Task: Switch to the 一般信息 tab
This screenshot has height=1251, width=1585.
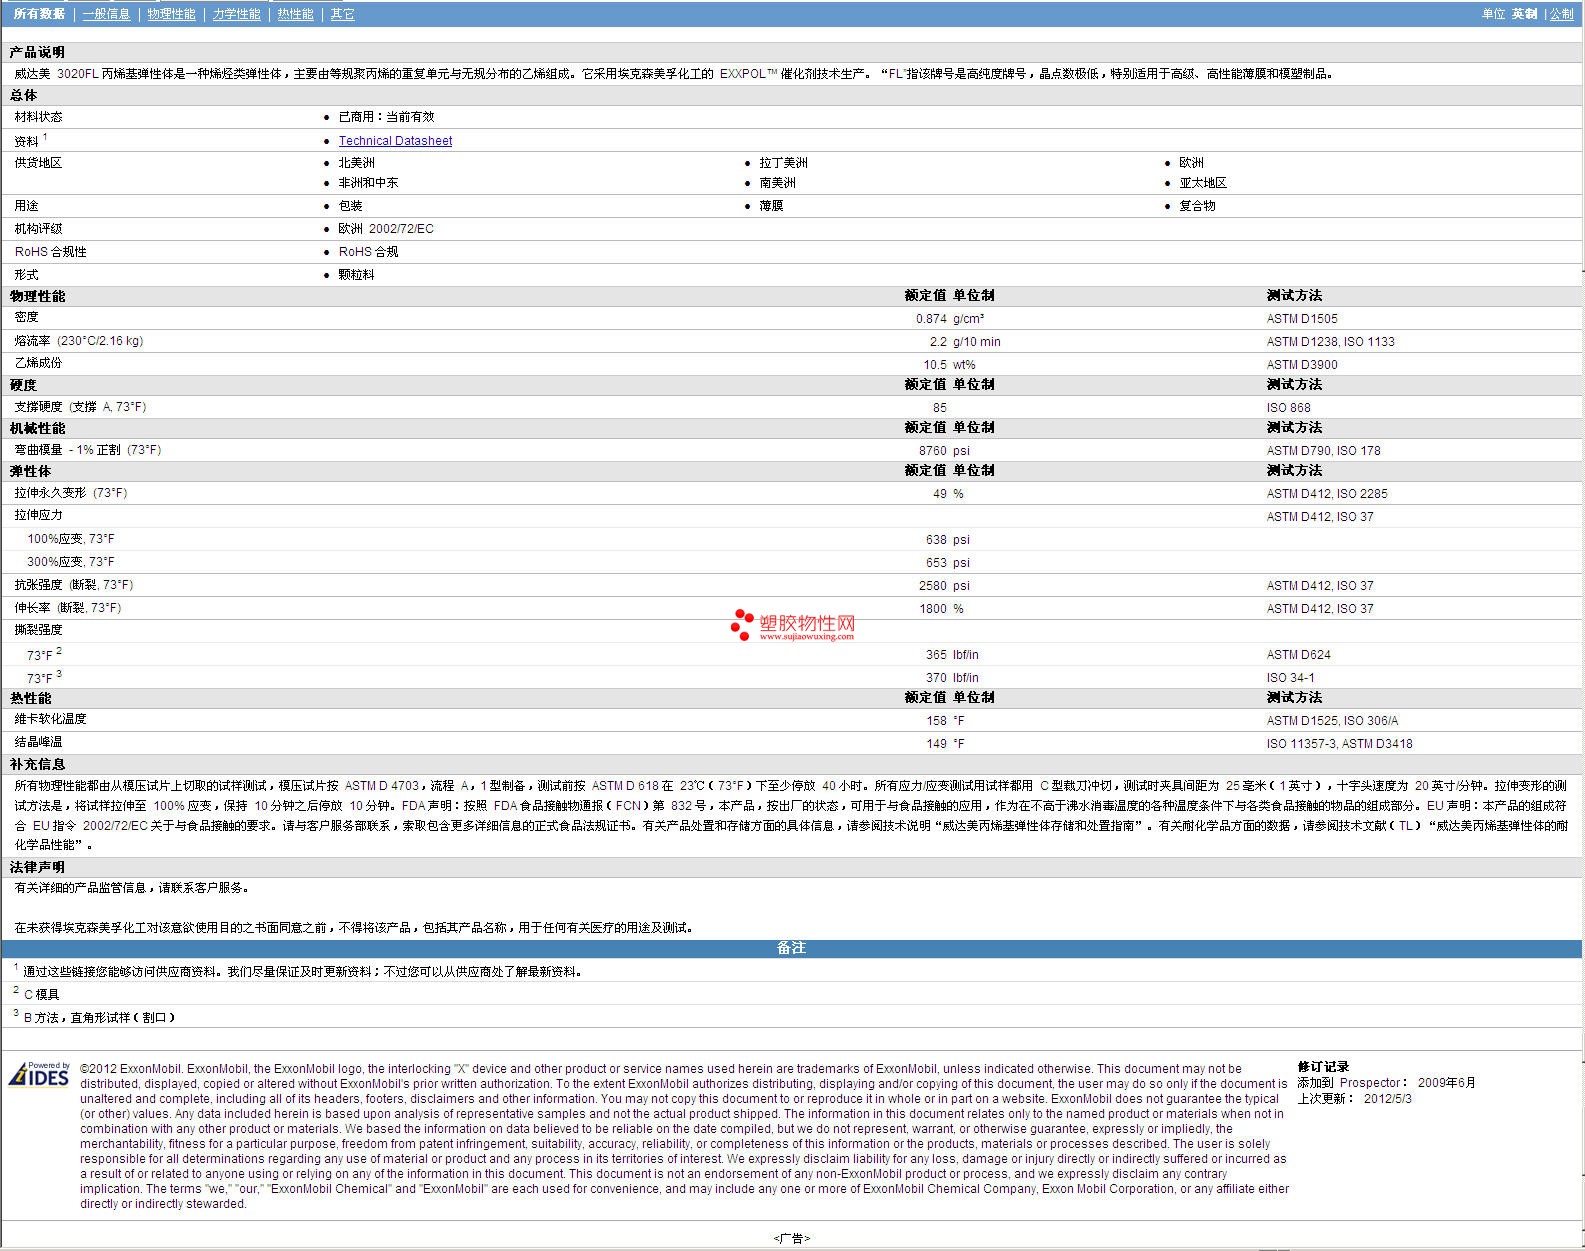Action: coord(106,14)
